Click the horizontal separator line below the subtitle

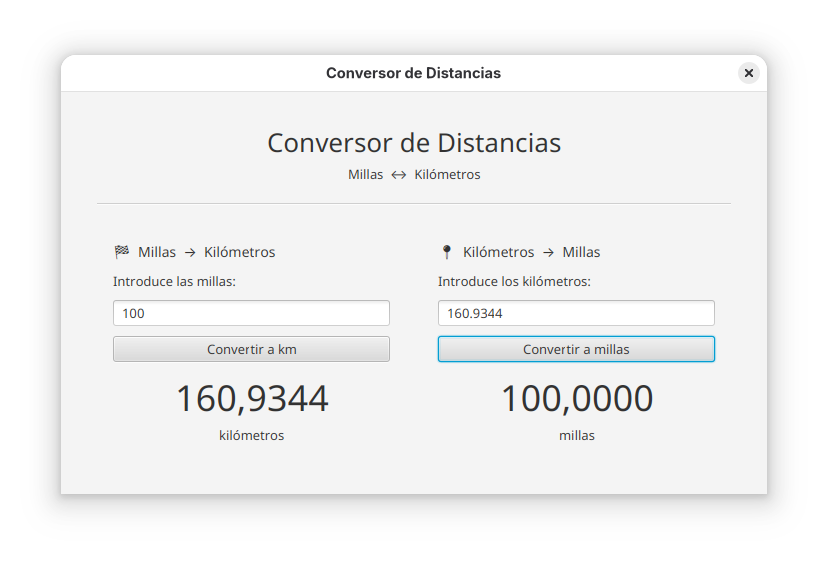point(414,204)
